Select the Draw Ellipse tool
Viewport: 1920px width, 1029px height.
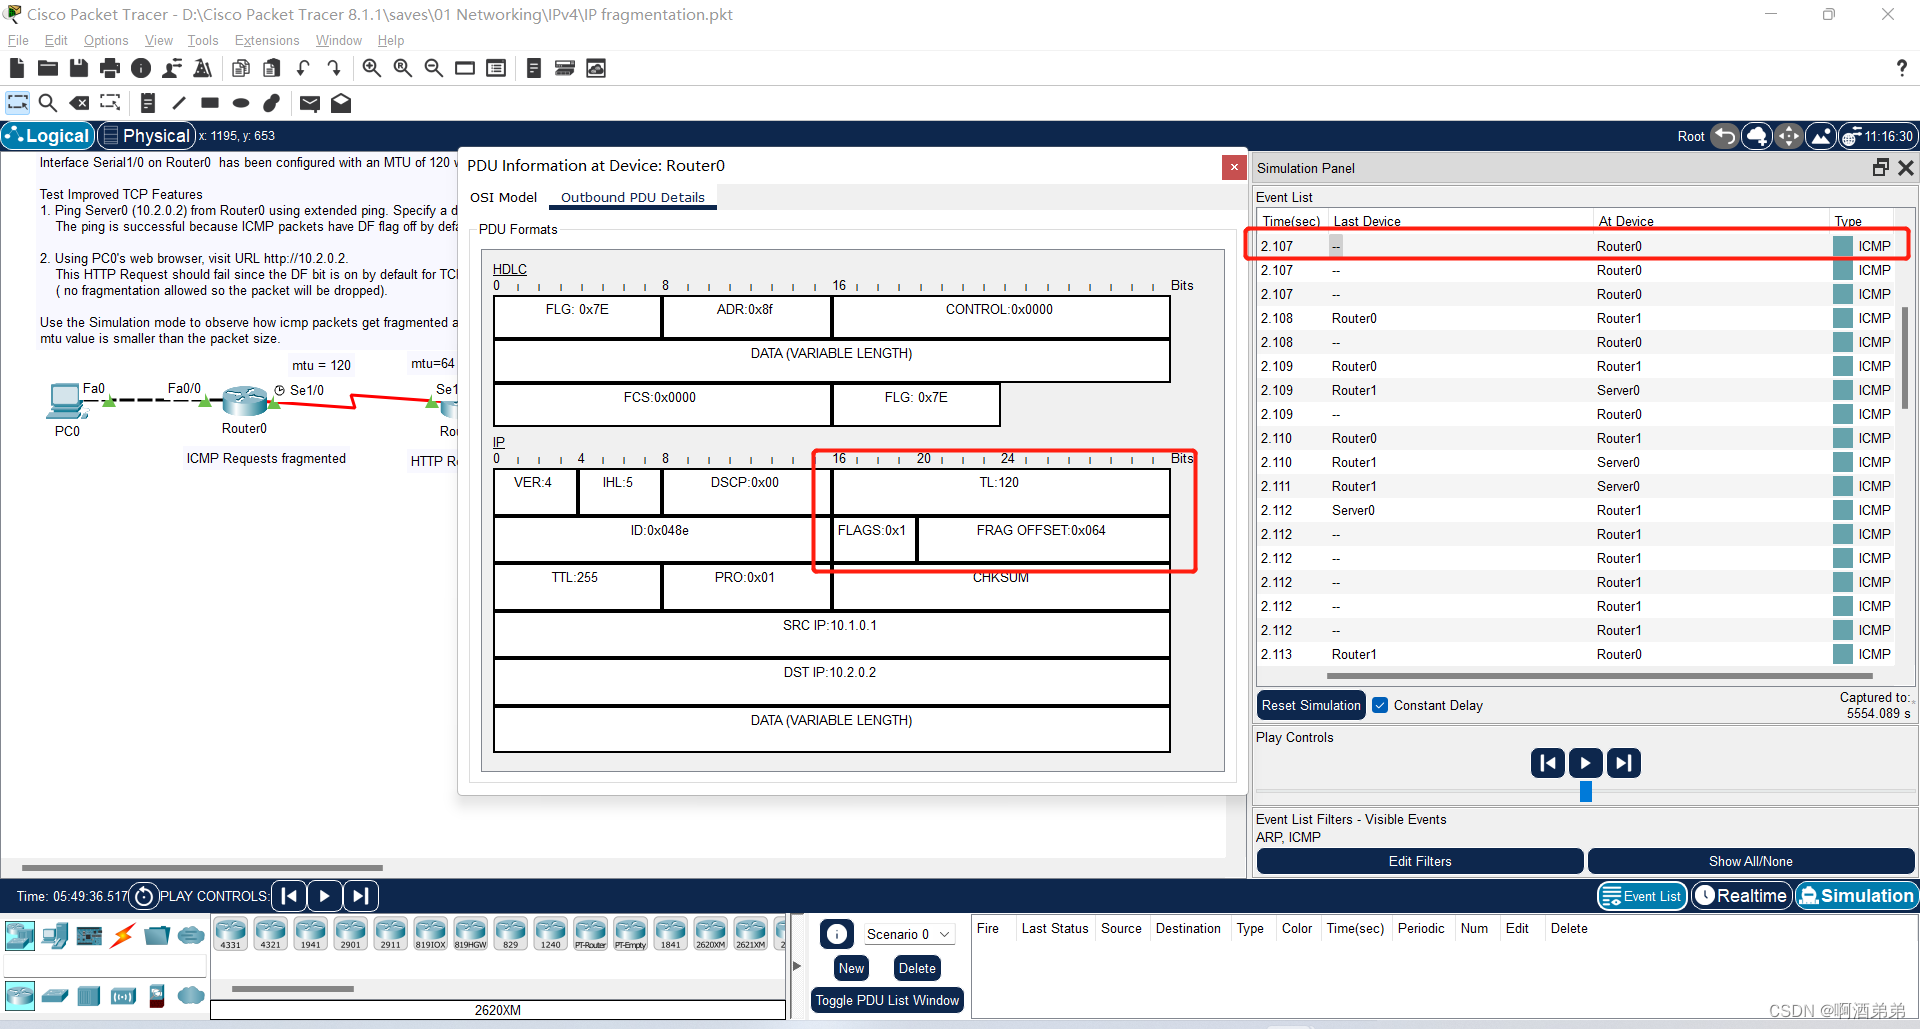coord(241,103)
